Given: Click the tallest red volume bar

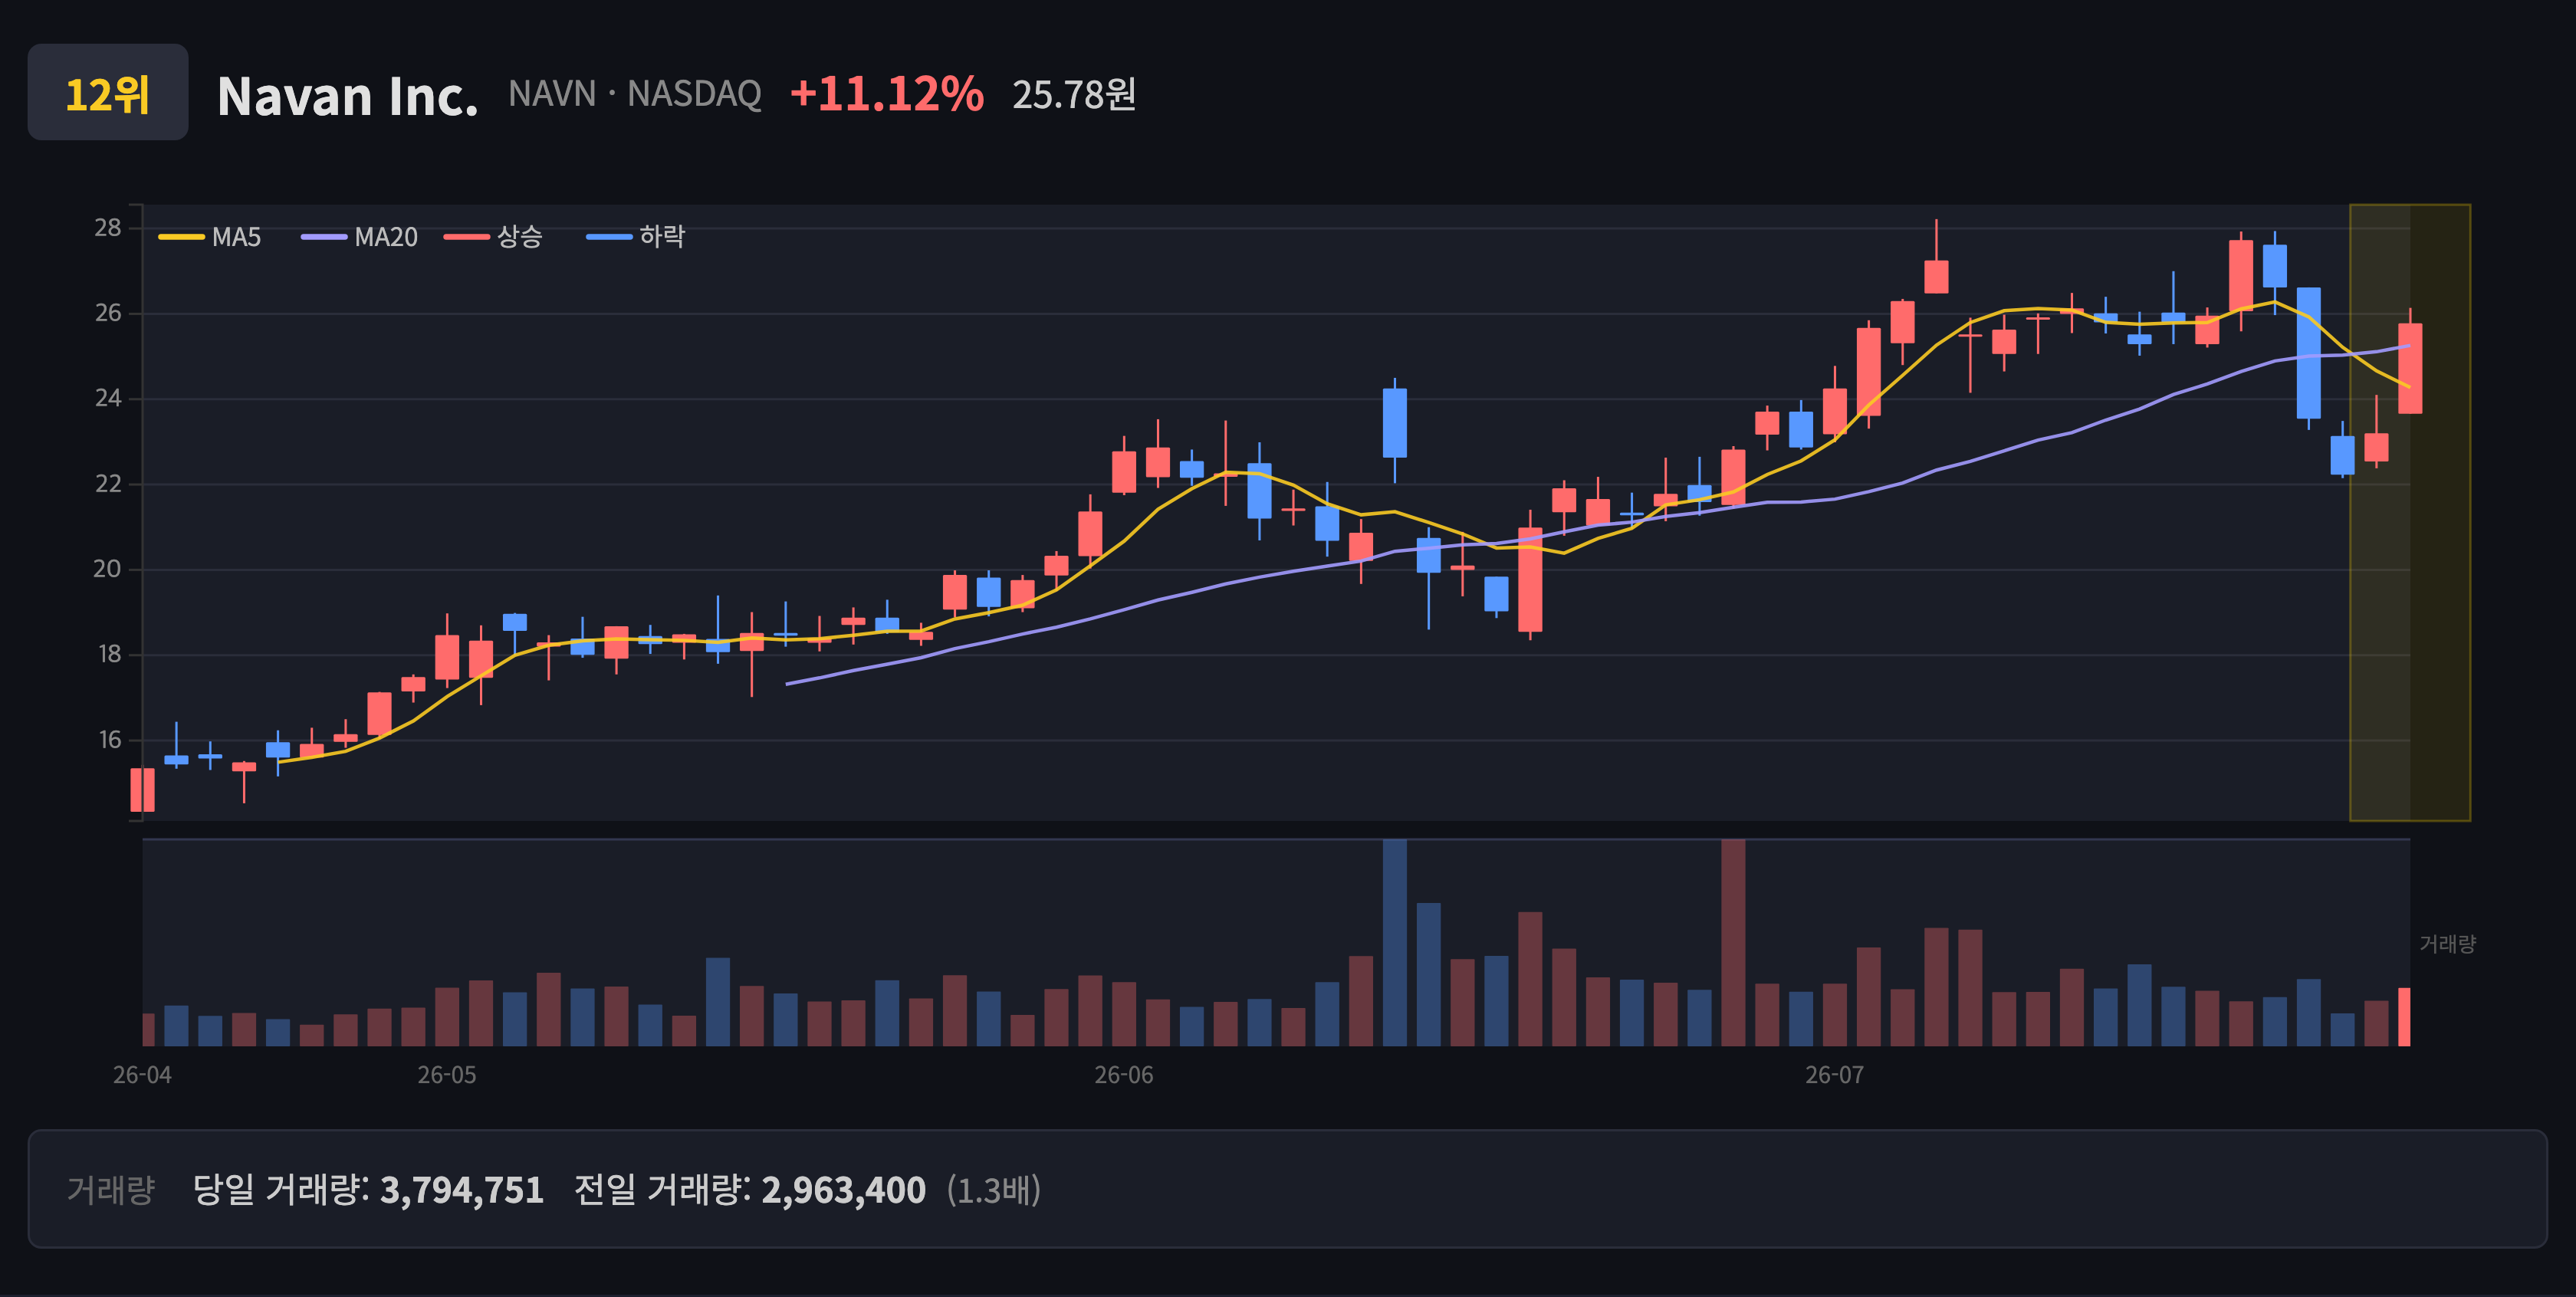Looking at the screenshot, I should [x=1733, y=943].
